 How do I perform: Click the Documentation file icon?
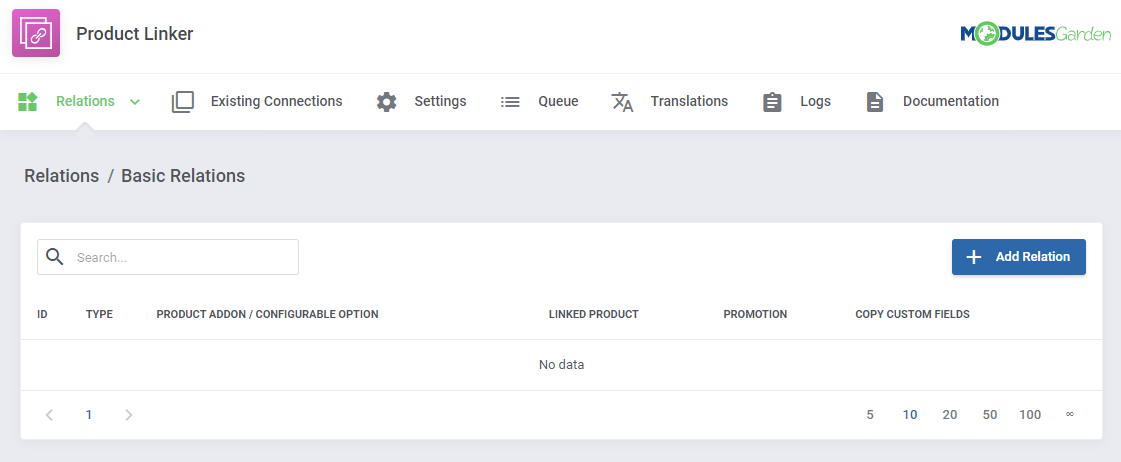875,102
